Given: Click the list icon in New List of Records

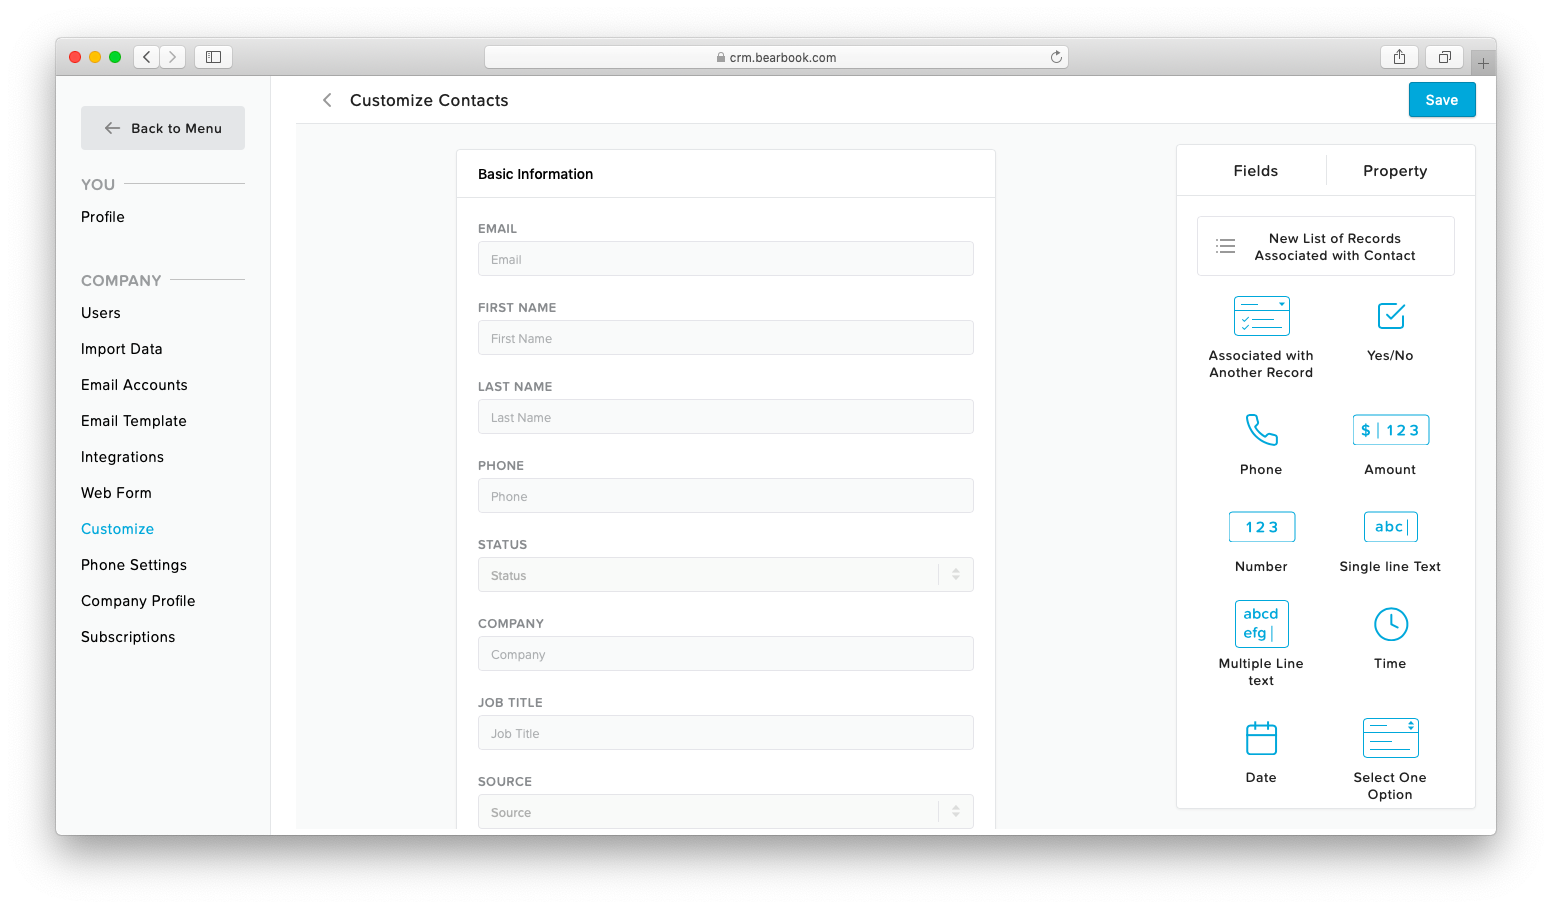Looking at the screenshot, I should (1226, 246).
